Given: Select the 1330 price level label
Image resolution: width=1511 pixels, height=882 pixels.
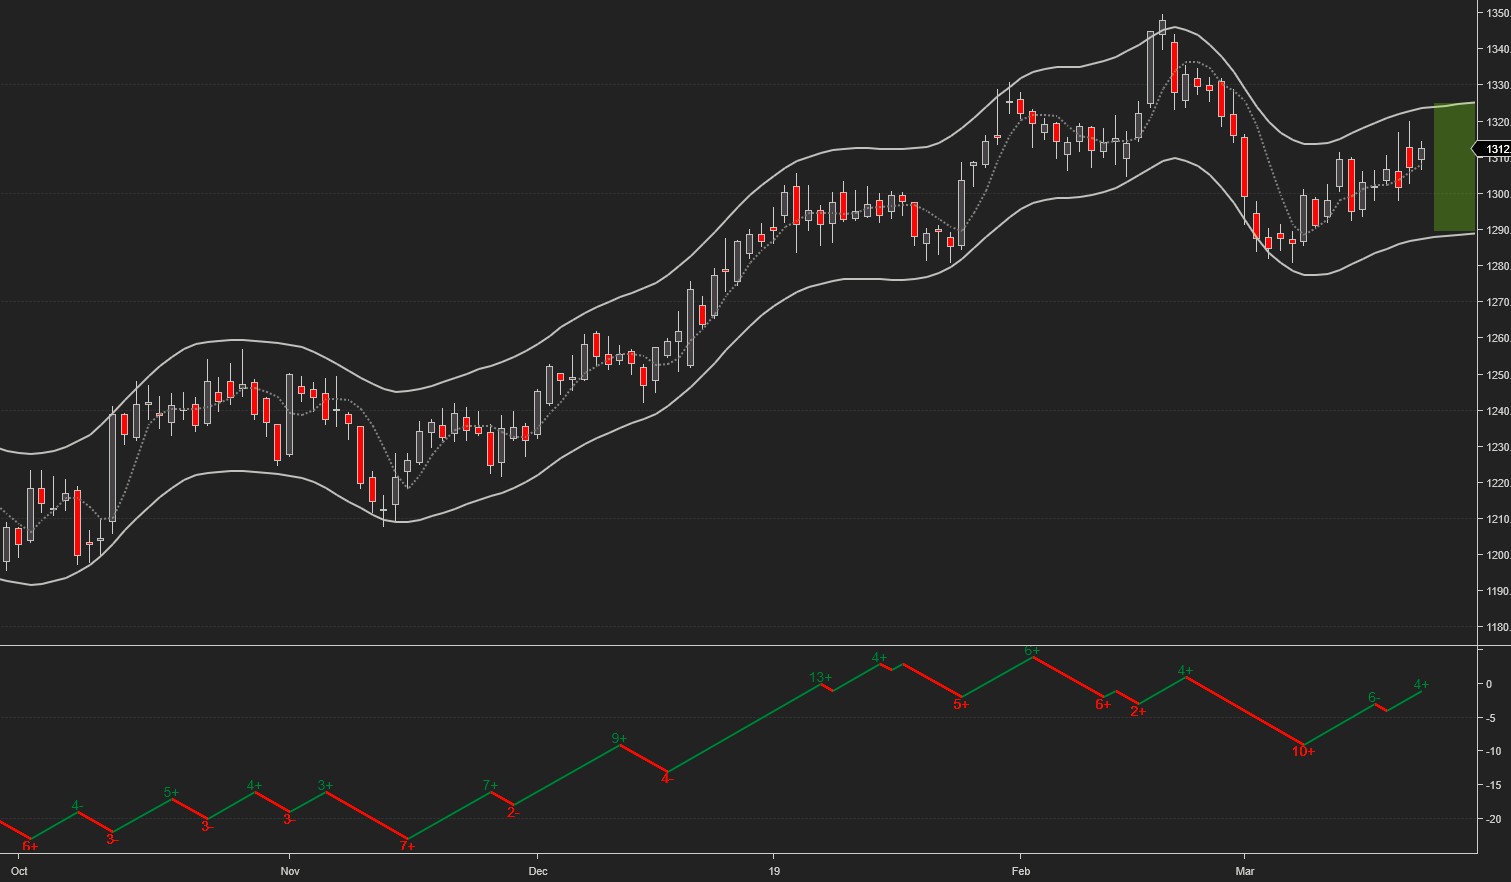Looking at the screenshot, I should (1497, 86).
